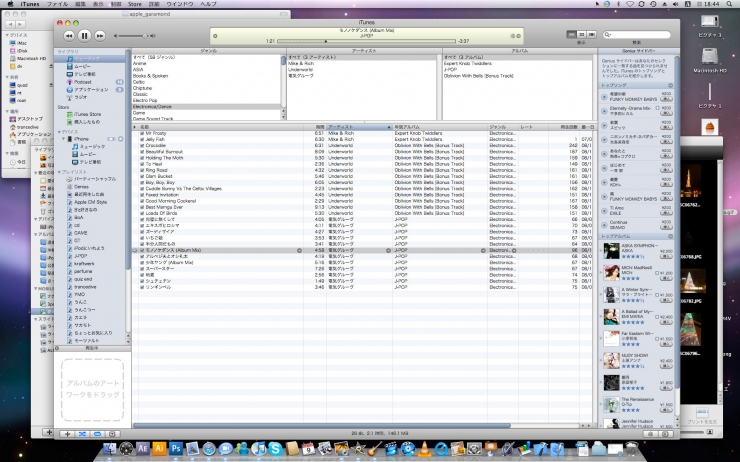This screenshot has height=462, width=740.
Task: Click the iTunes search field
Action: 637,35
